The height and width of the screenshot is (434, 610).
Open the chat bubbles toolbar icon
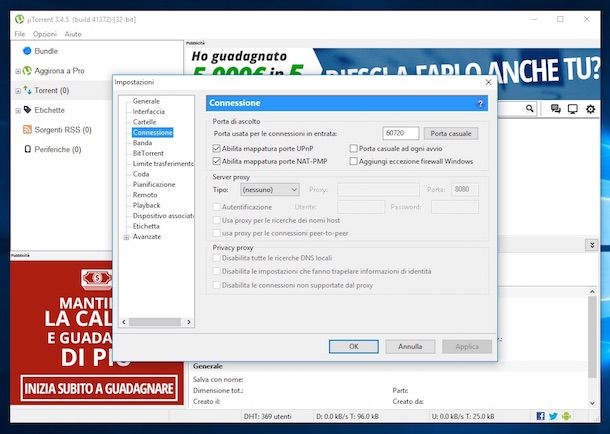coord(556,109)
